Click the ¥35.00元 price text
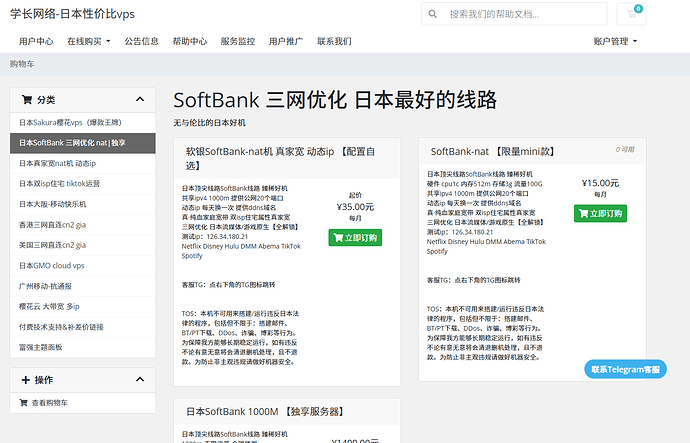The height and width of the screenshot is (443, 690). pos(355,207)
